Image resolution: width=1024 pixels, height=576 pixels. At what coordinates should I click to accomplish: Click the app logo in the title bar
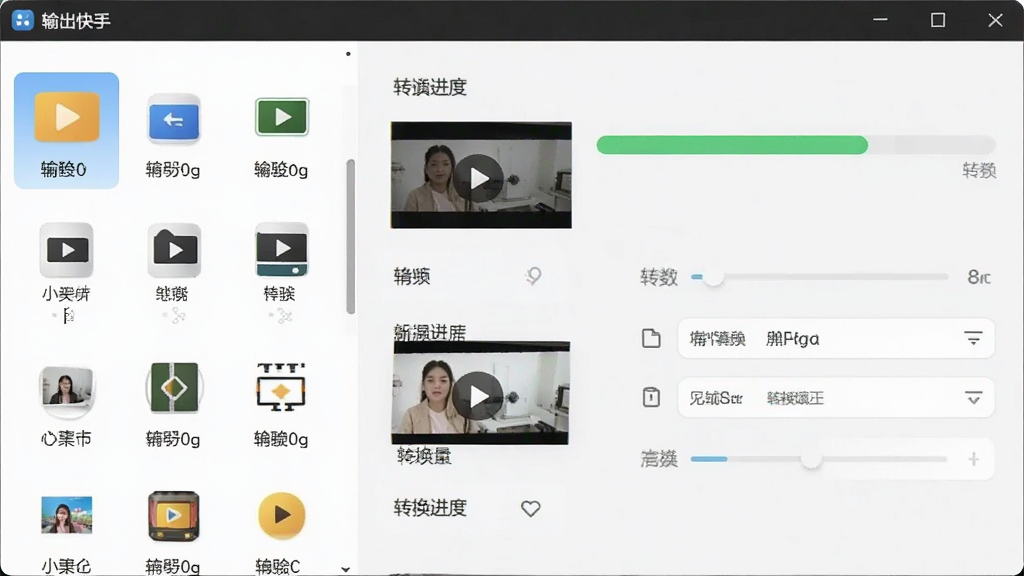point(23,20)
